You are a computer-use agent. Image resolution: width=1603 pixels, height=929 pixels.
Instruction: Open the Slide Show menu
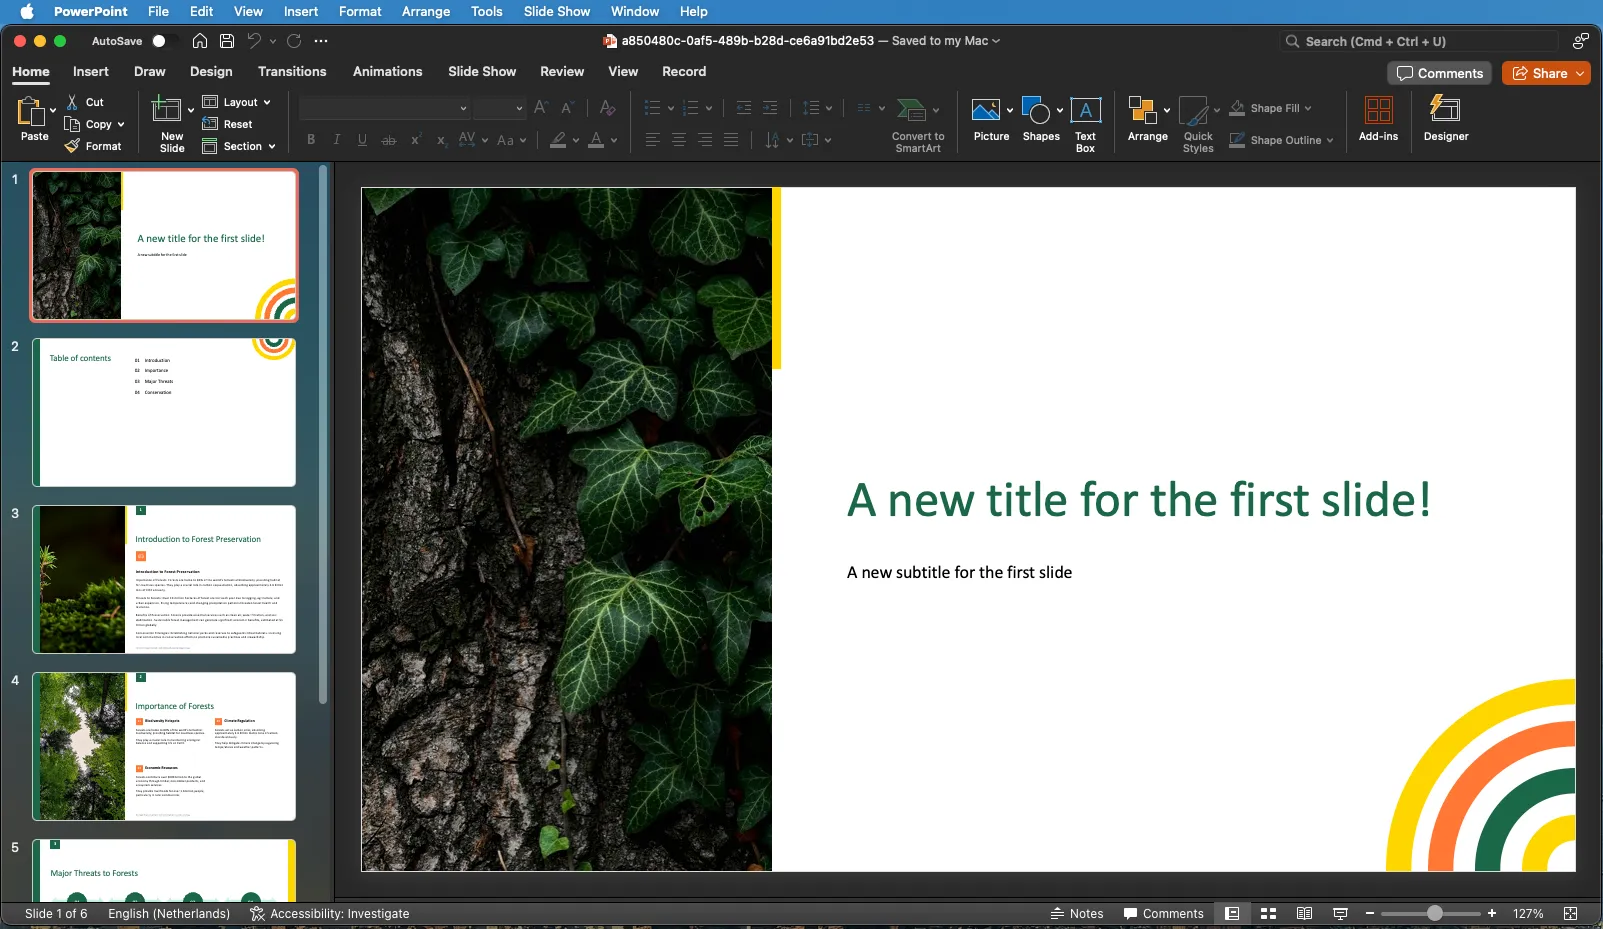click(556, 11)
